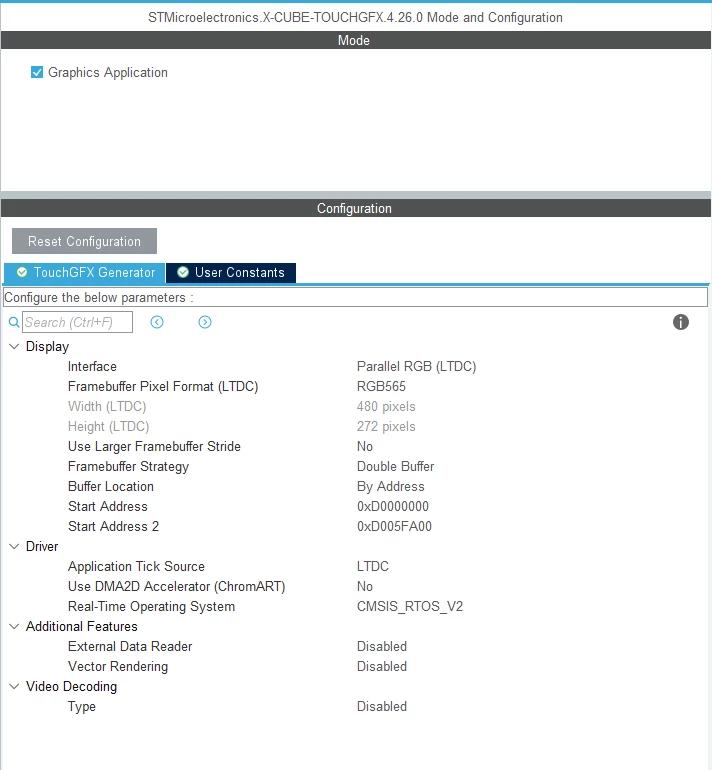Select the Start Address 2 label
The image size is (712, 770).
pos(113,526)
